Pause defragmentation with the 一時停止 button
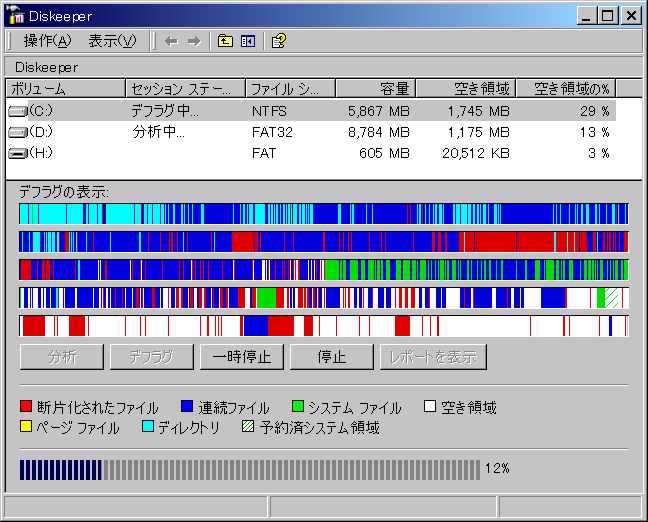Viewport: 648px width, 522px height. (242, 357)
